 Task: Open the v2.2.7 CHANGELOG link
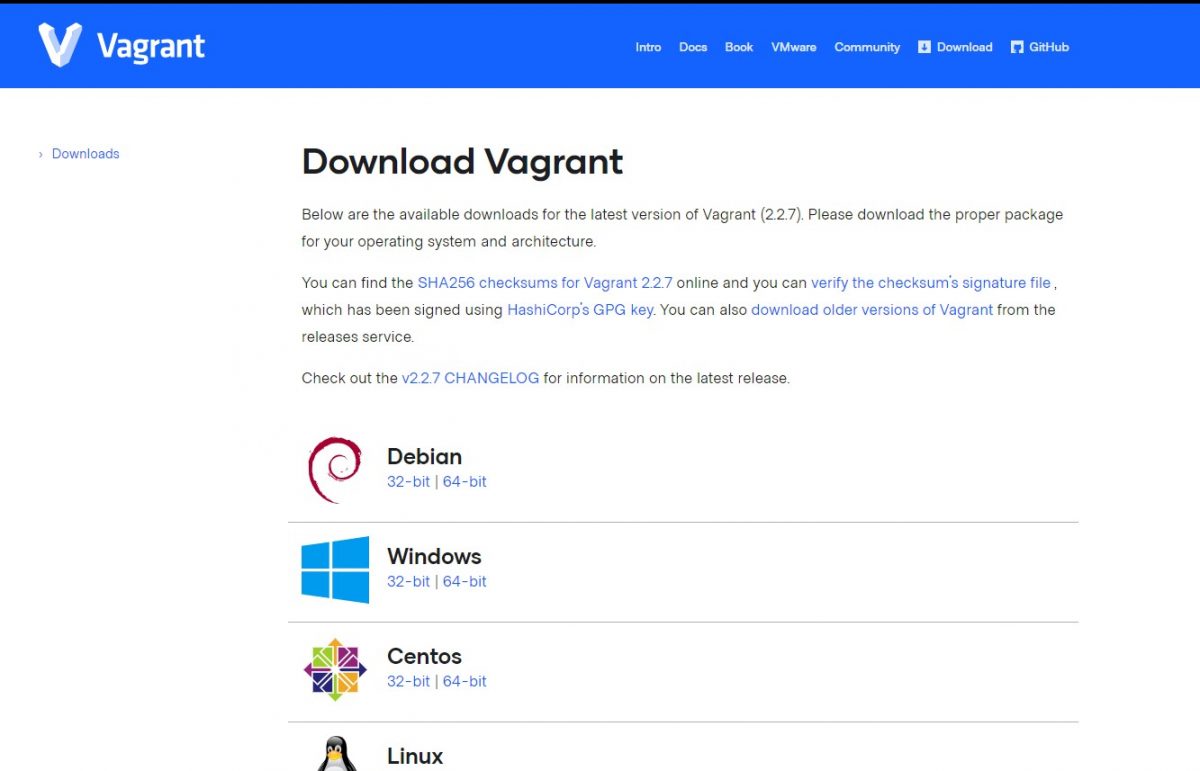tap(470, 378)
